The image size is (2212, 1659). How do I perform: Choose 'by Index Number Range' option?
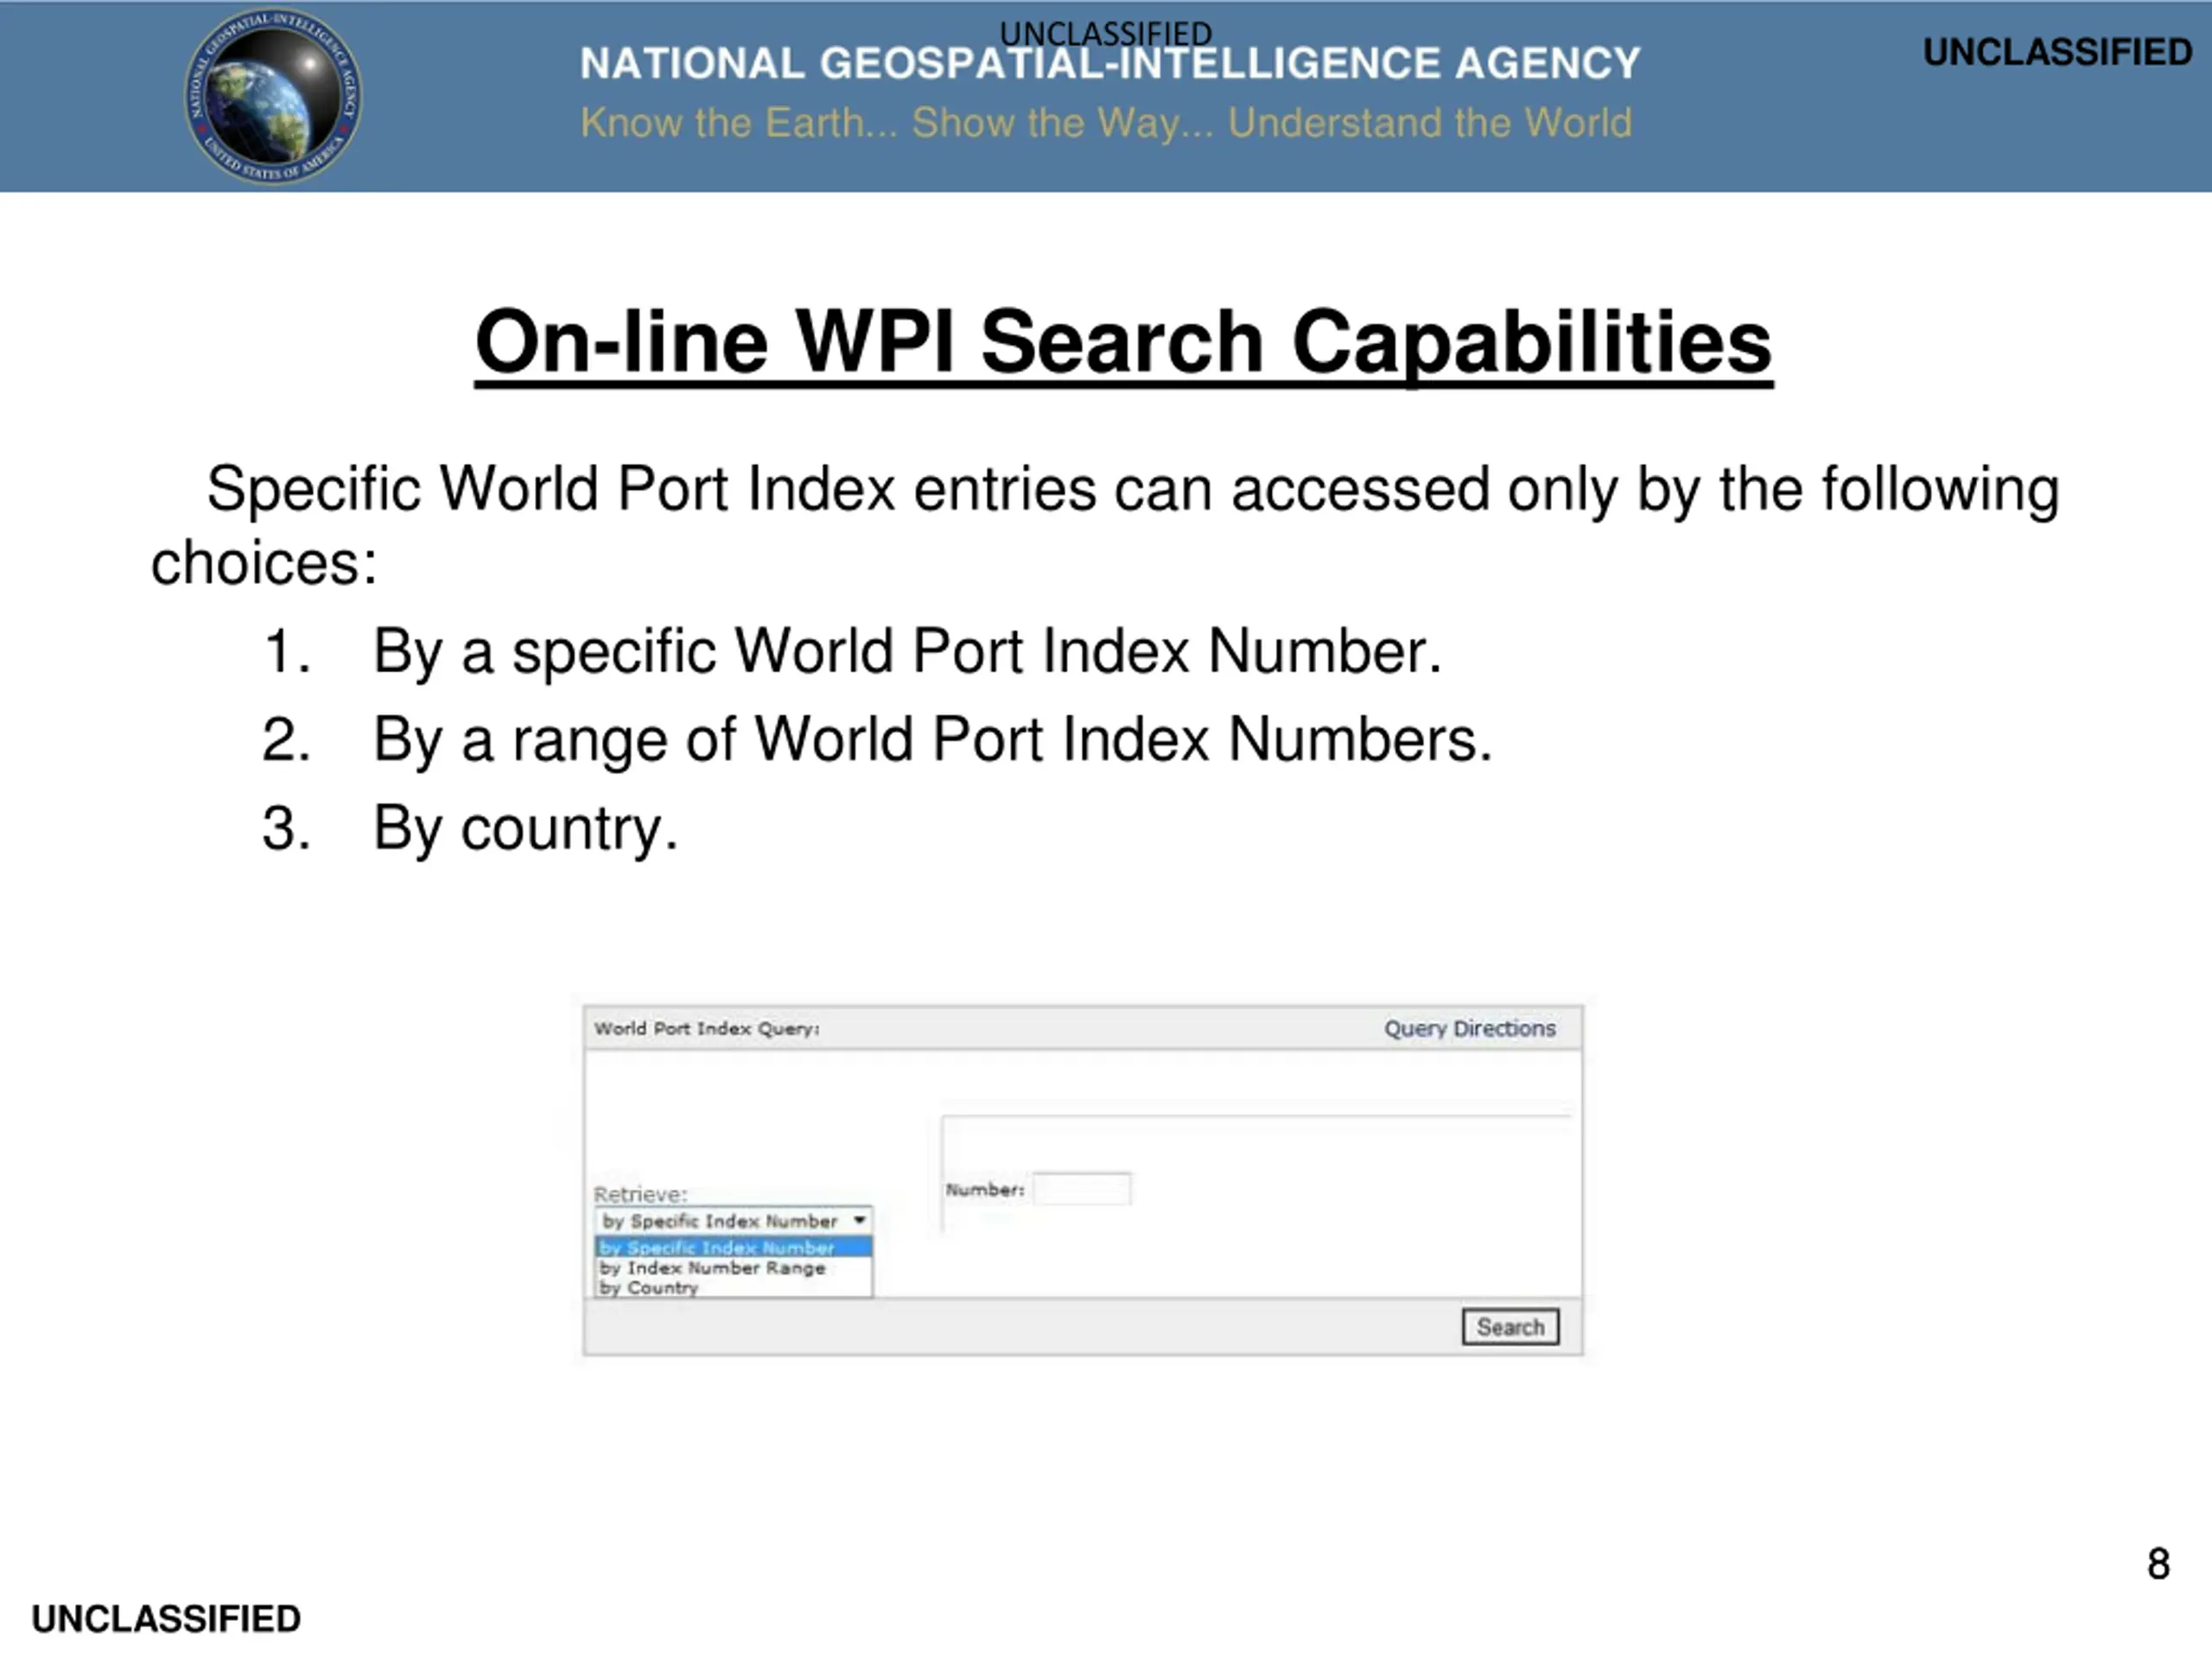pyautogui.click(x=733, y=1267)
